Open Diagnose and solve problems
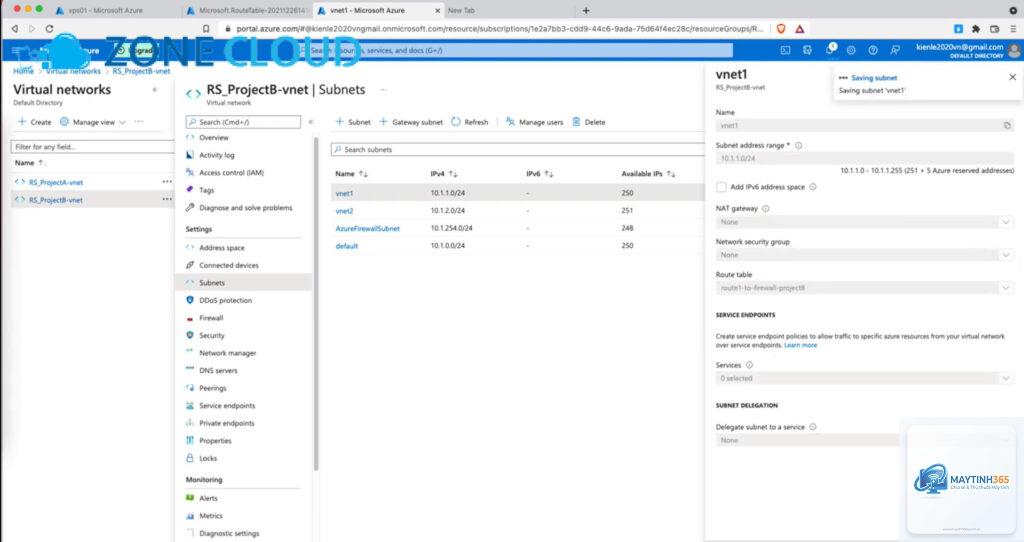This screenshot has height=542, width=1024. pyautogui.click(x=246, y=208)
